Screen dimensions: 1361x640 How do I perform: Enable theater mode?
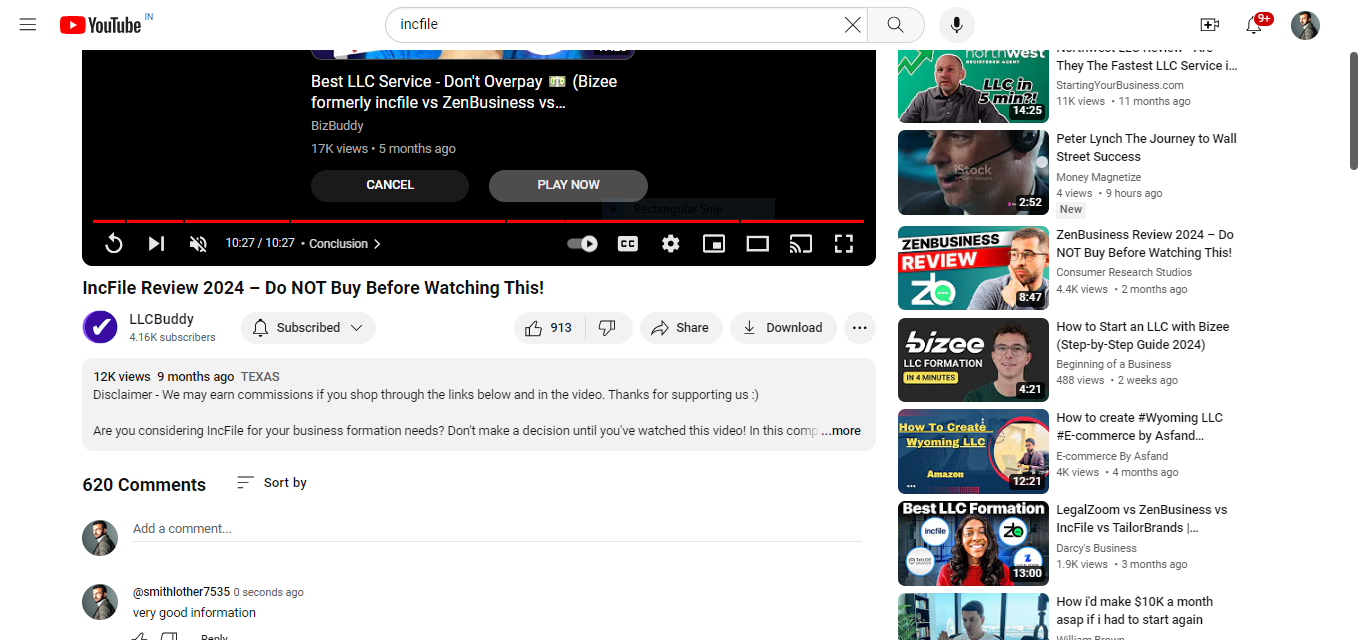tap(757, 243)
